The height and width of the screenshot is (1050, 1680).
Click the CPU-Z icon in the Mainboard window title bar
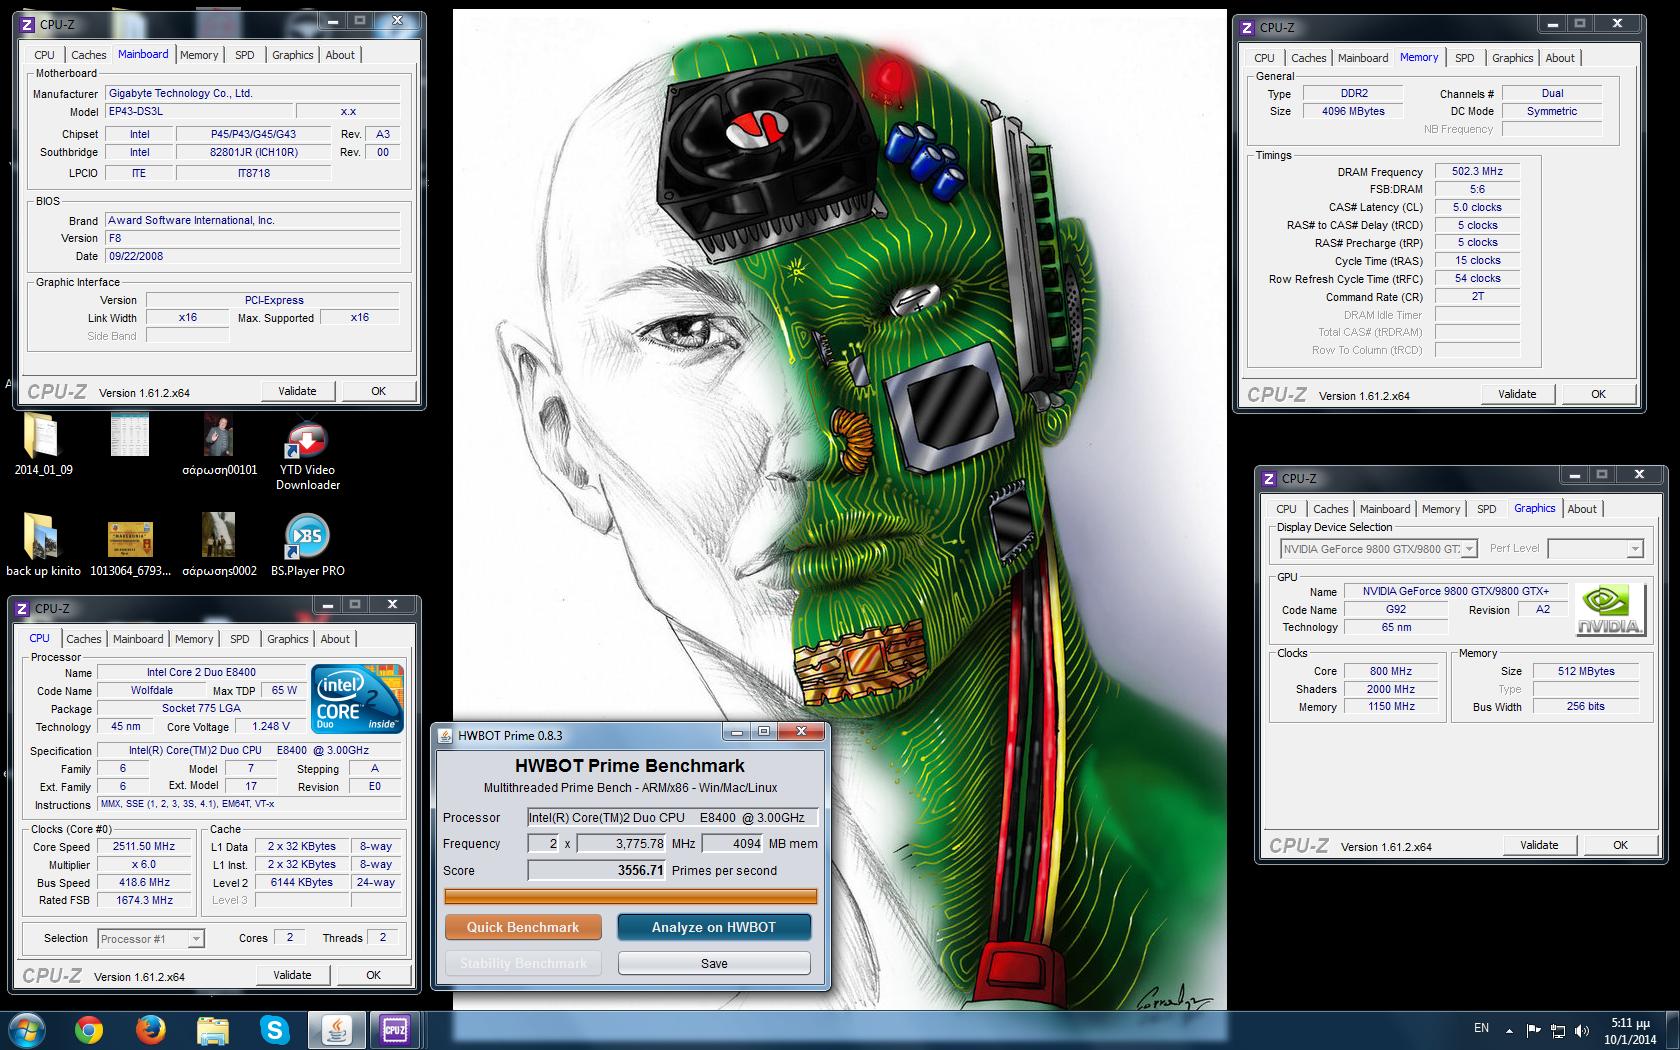[x=28, y=24]
